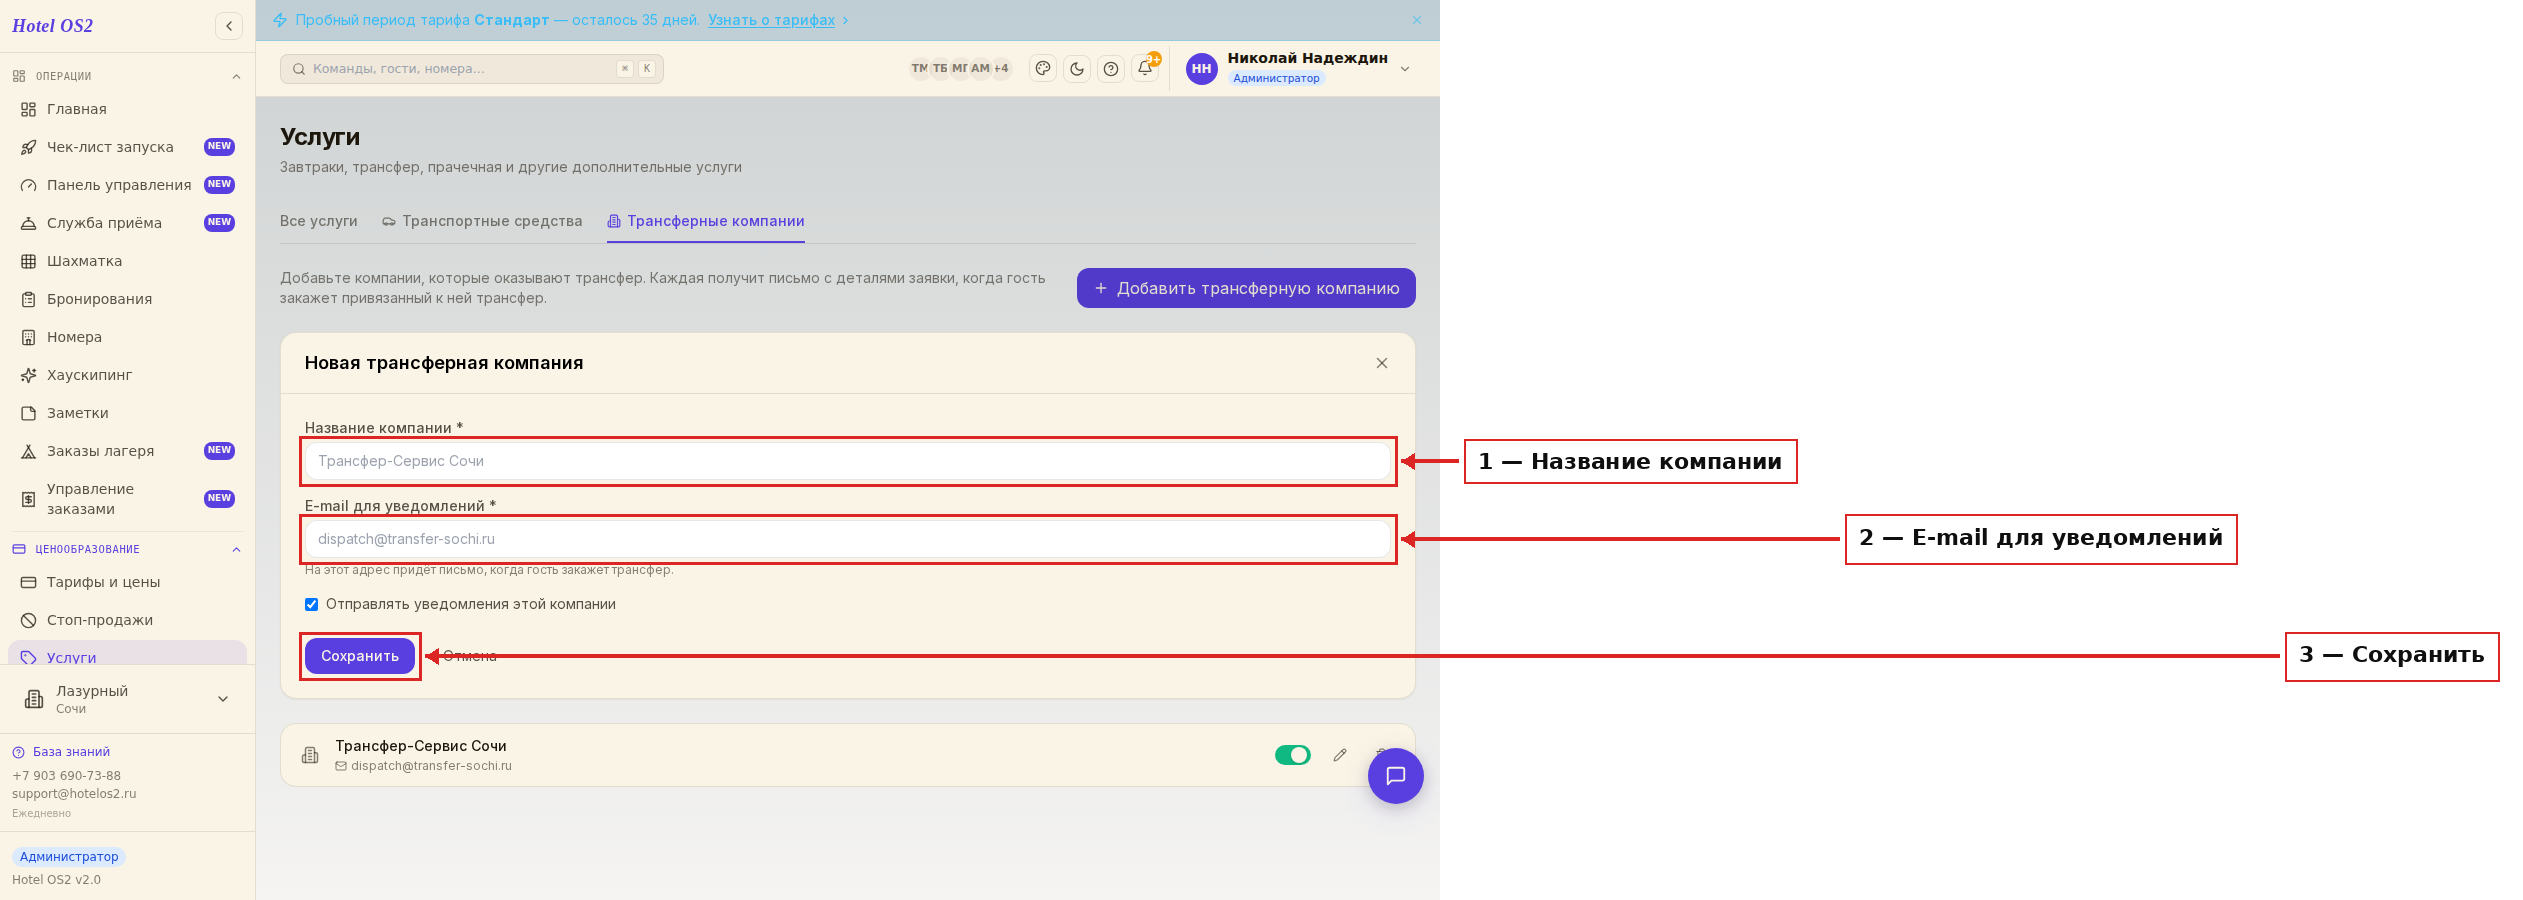Image resolution: width=2523 pixels, height=900 pixels.
Task: Select Услуги in the sidebar
Action: point(127,653)
